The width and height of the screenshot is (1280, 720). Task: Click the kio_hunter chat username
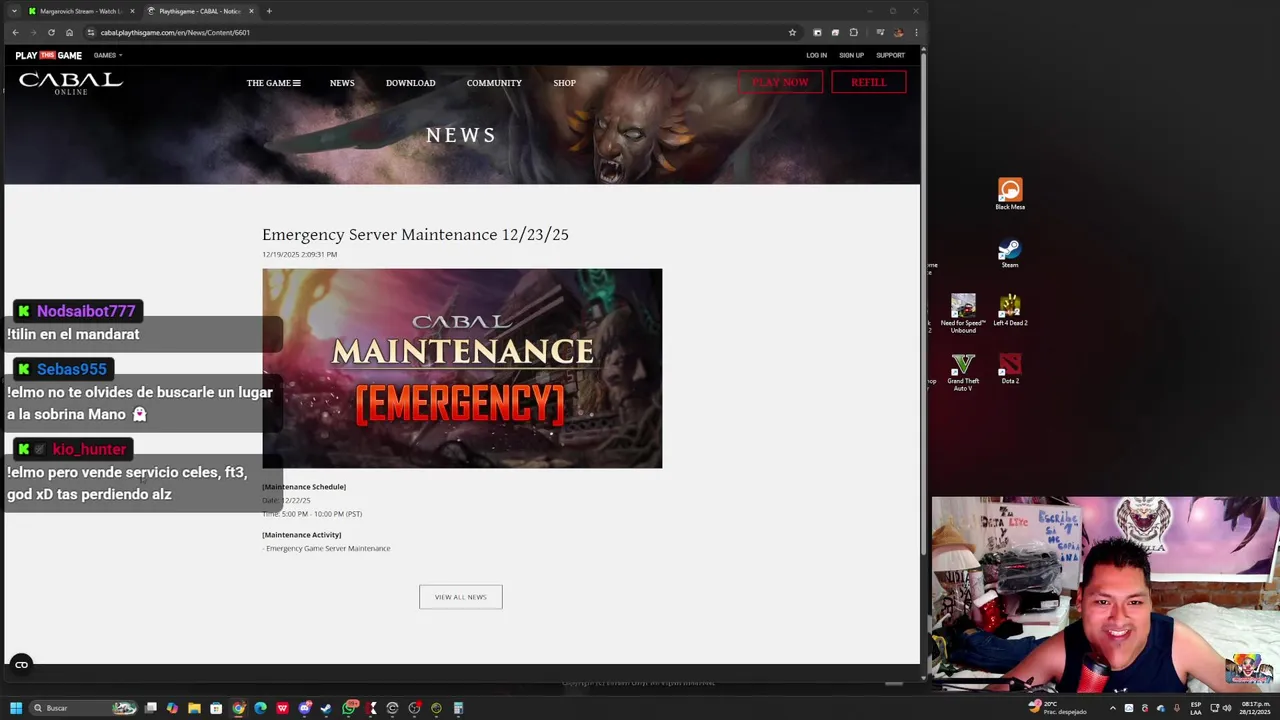click(89, 449)
